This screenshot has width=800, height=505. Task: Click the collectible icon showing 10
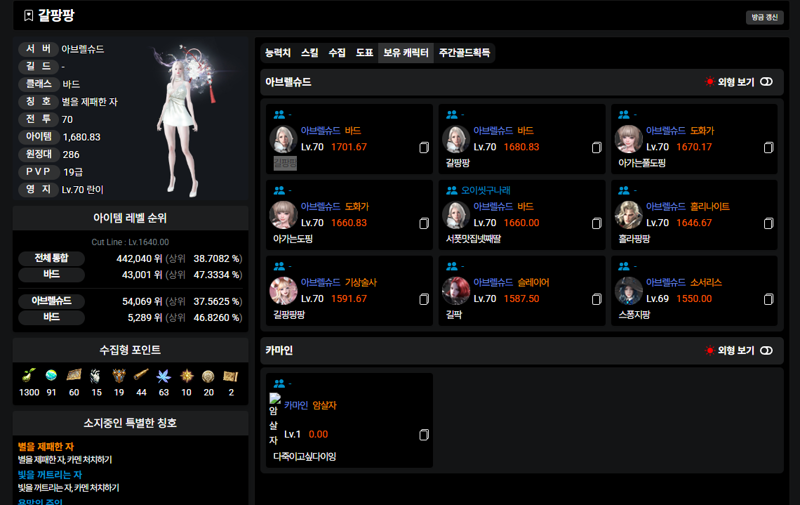pos(186,376)
